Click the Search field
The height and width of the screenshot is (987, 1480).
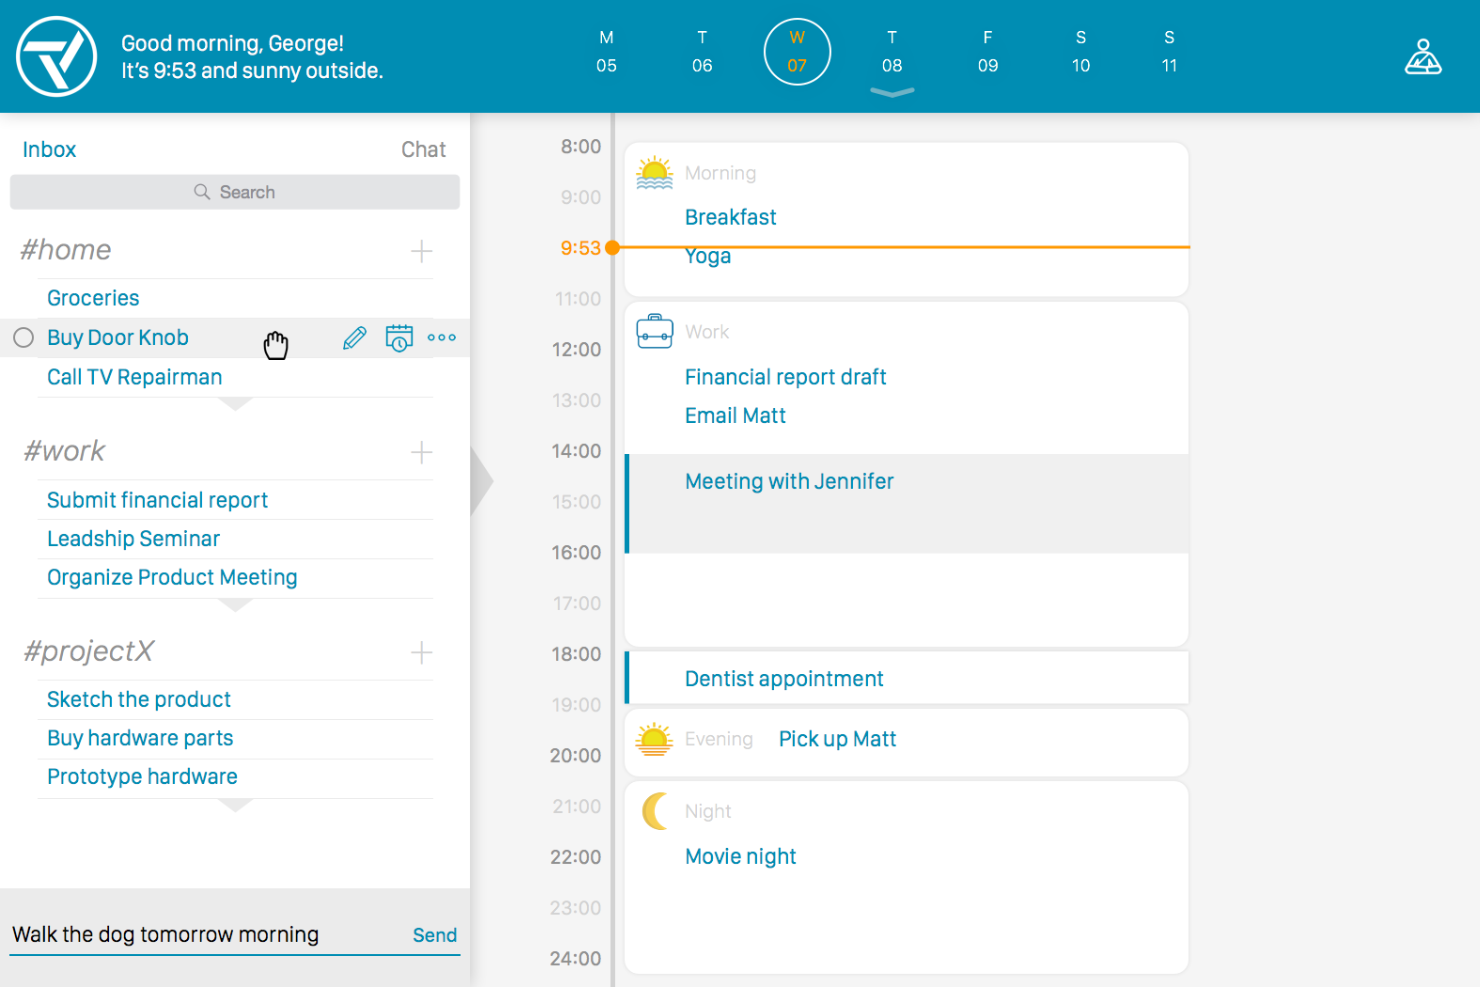tap(235, 192)
